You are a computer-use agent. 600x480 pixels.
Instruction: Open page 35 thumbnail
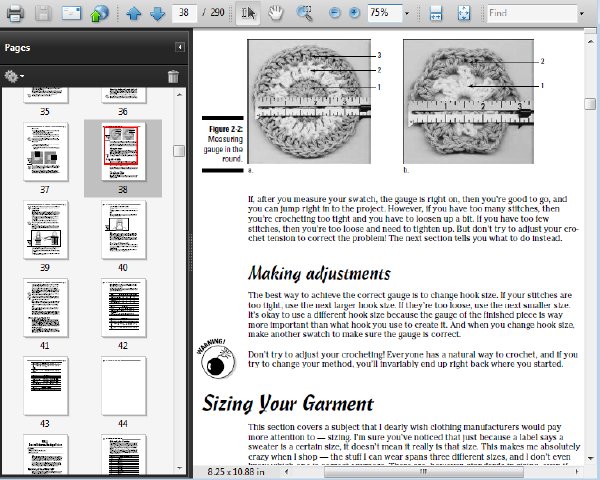click(x=46, y=95)
